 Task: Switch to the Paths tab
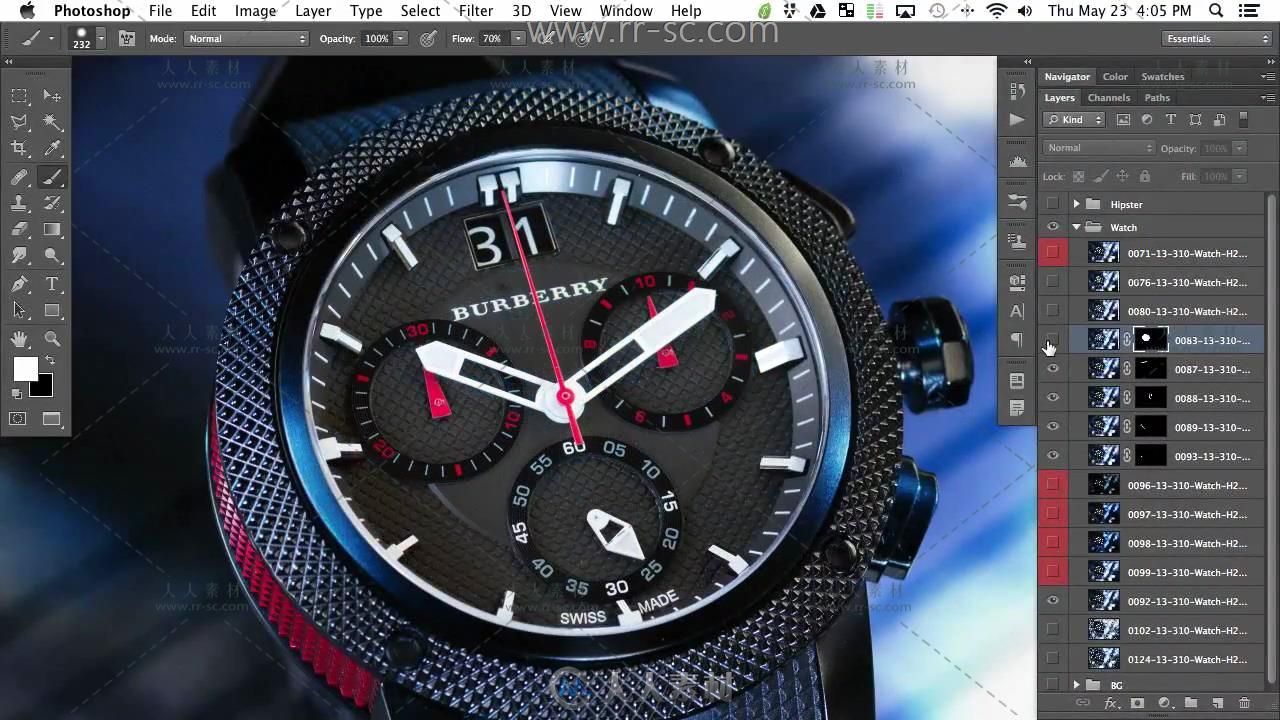(1157, 98)
